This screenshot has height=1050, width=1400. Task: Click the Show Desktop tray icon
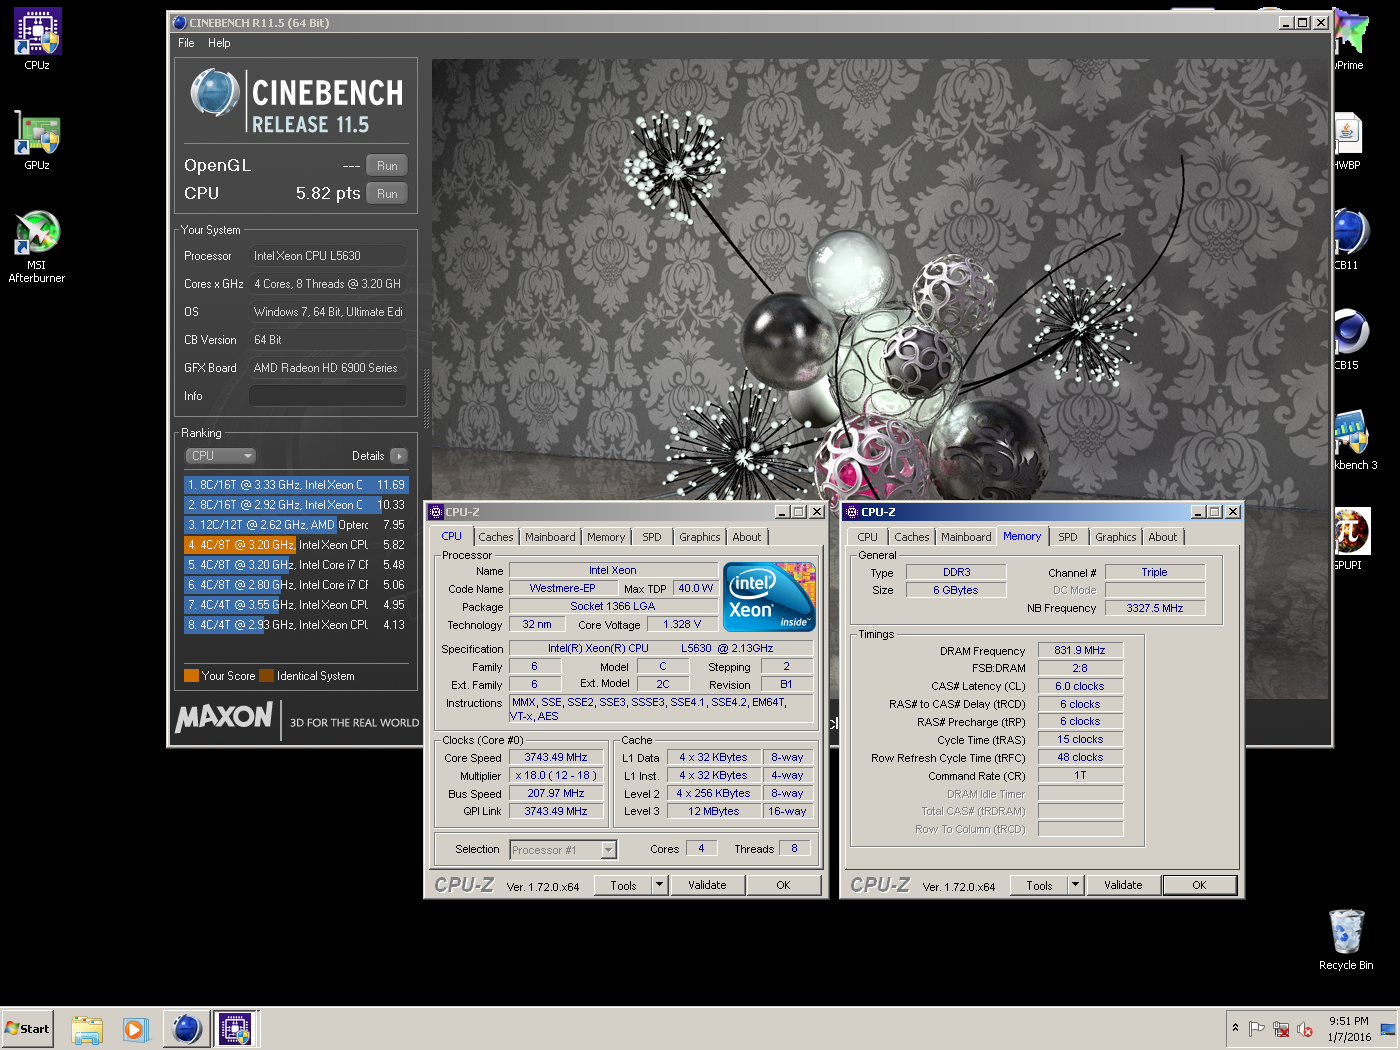[1388, 1029]
